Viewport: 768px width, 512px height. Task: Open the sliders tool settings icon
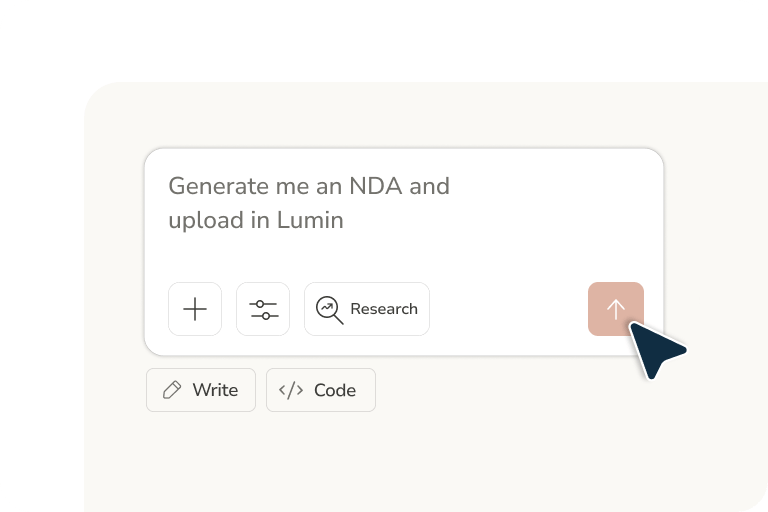(263, 309)
